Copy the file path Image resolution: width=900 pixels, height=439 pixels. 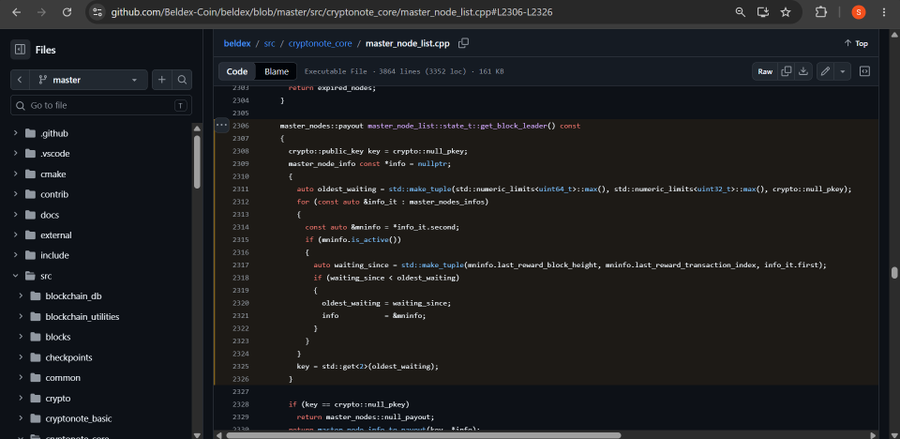(463, 43)
